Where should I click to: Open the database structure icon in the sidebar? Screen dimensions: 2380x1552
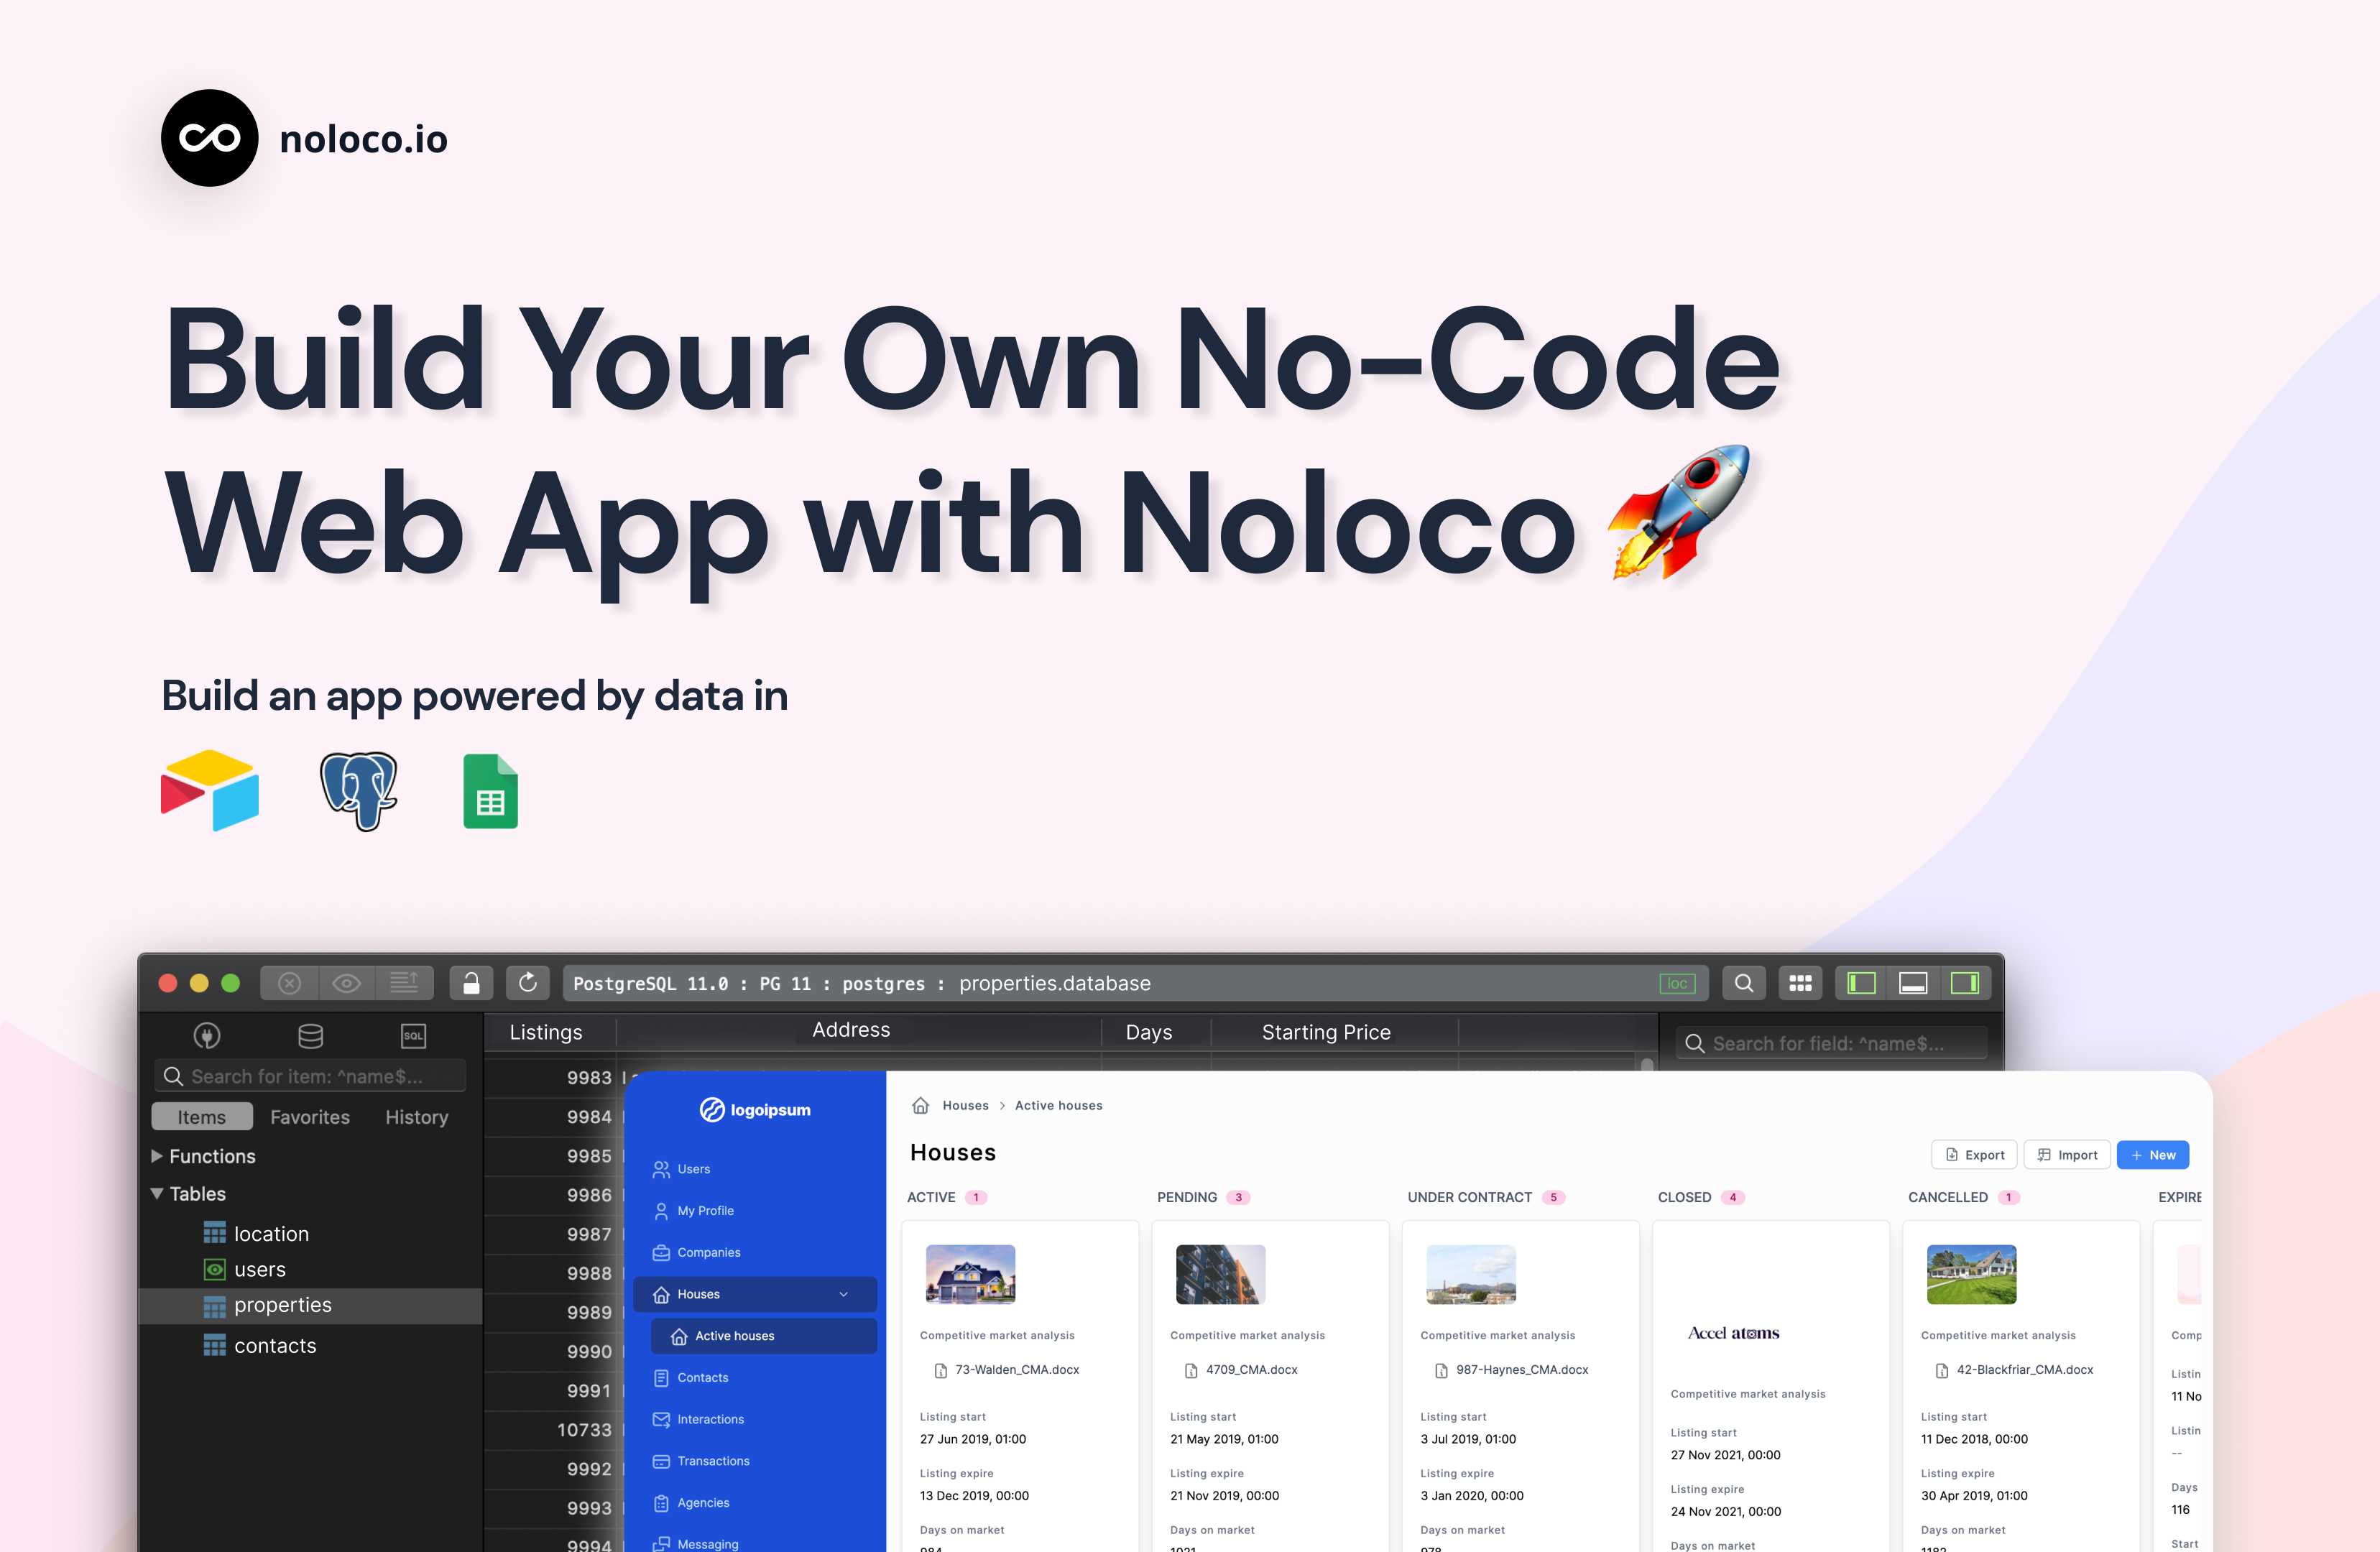(310, 1036)
